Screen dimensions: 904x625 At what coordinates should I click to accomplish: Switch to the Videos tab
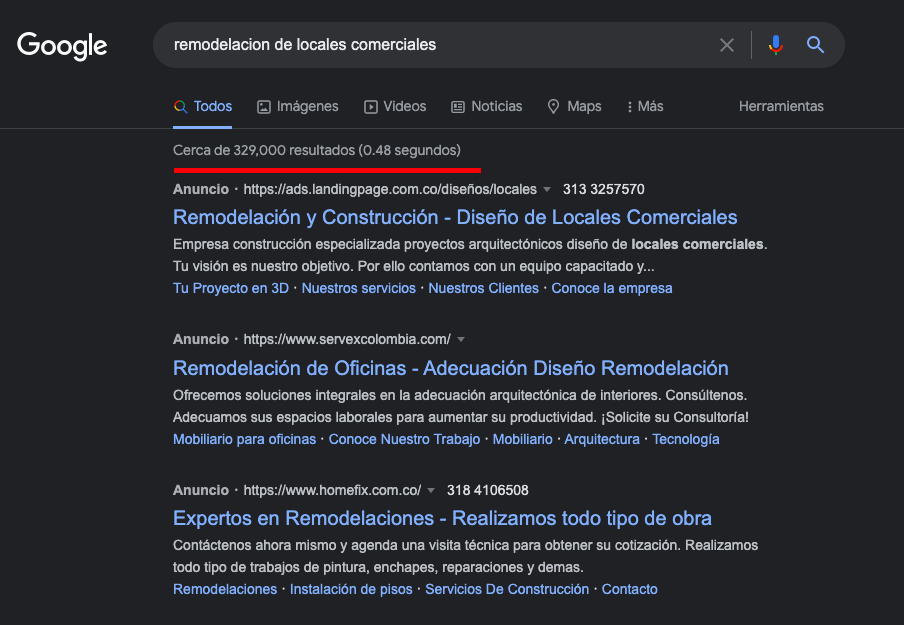(395, 107)
